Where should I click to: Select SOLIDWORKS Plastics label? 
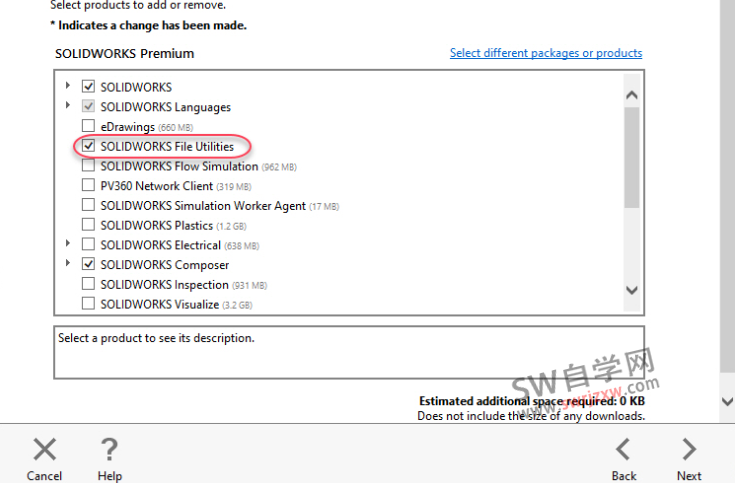[157, 226]
